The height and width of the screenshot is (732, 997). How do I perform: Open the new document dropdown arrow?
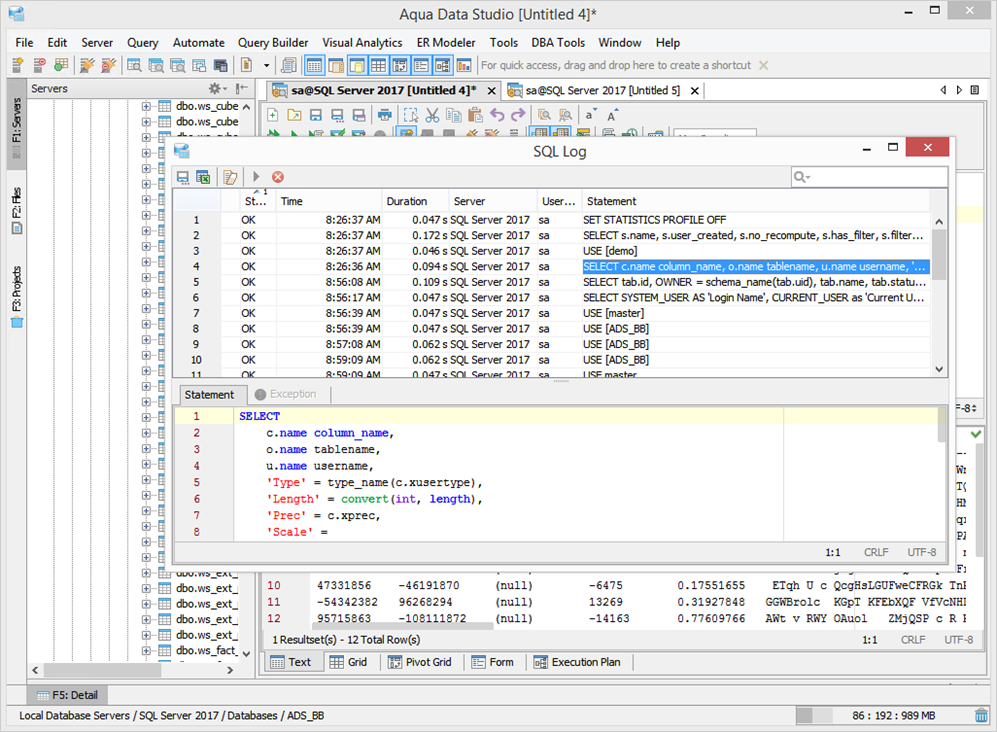click(267, 65)
